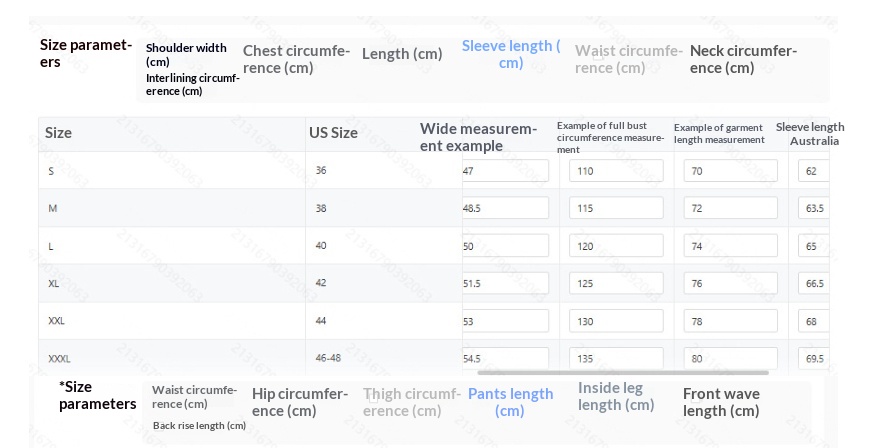Image resolution: width=896 pixels, height=448 pixels.
Task: Select the Front wave length (cm) parameter
Action: click(x=721, y=402)
